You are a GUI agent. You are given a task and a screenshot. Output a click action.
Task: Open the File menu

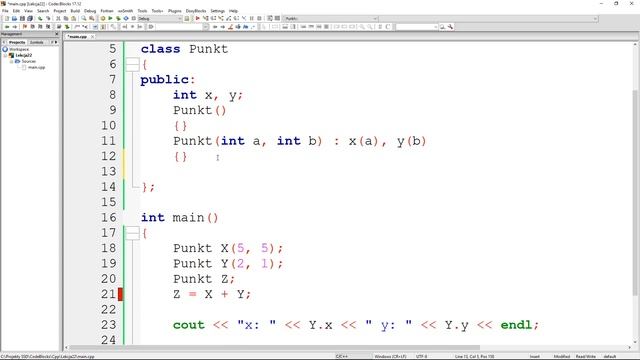coord(5,11)
